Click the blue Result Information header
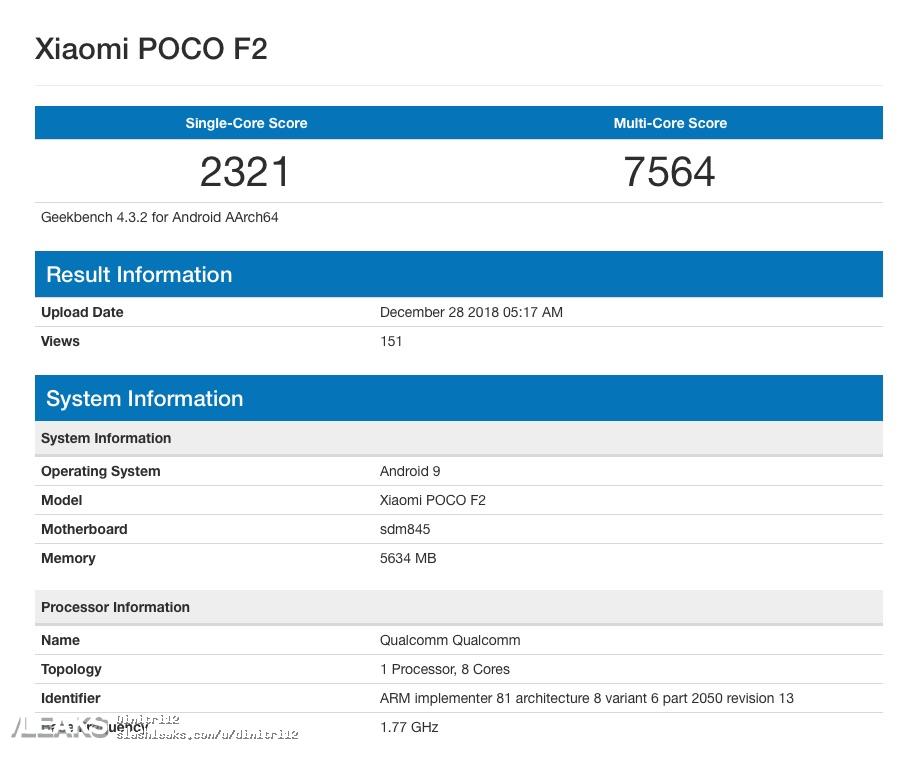 (x=458, y=274)
